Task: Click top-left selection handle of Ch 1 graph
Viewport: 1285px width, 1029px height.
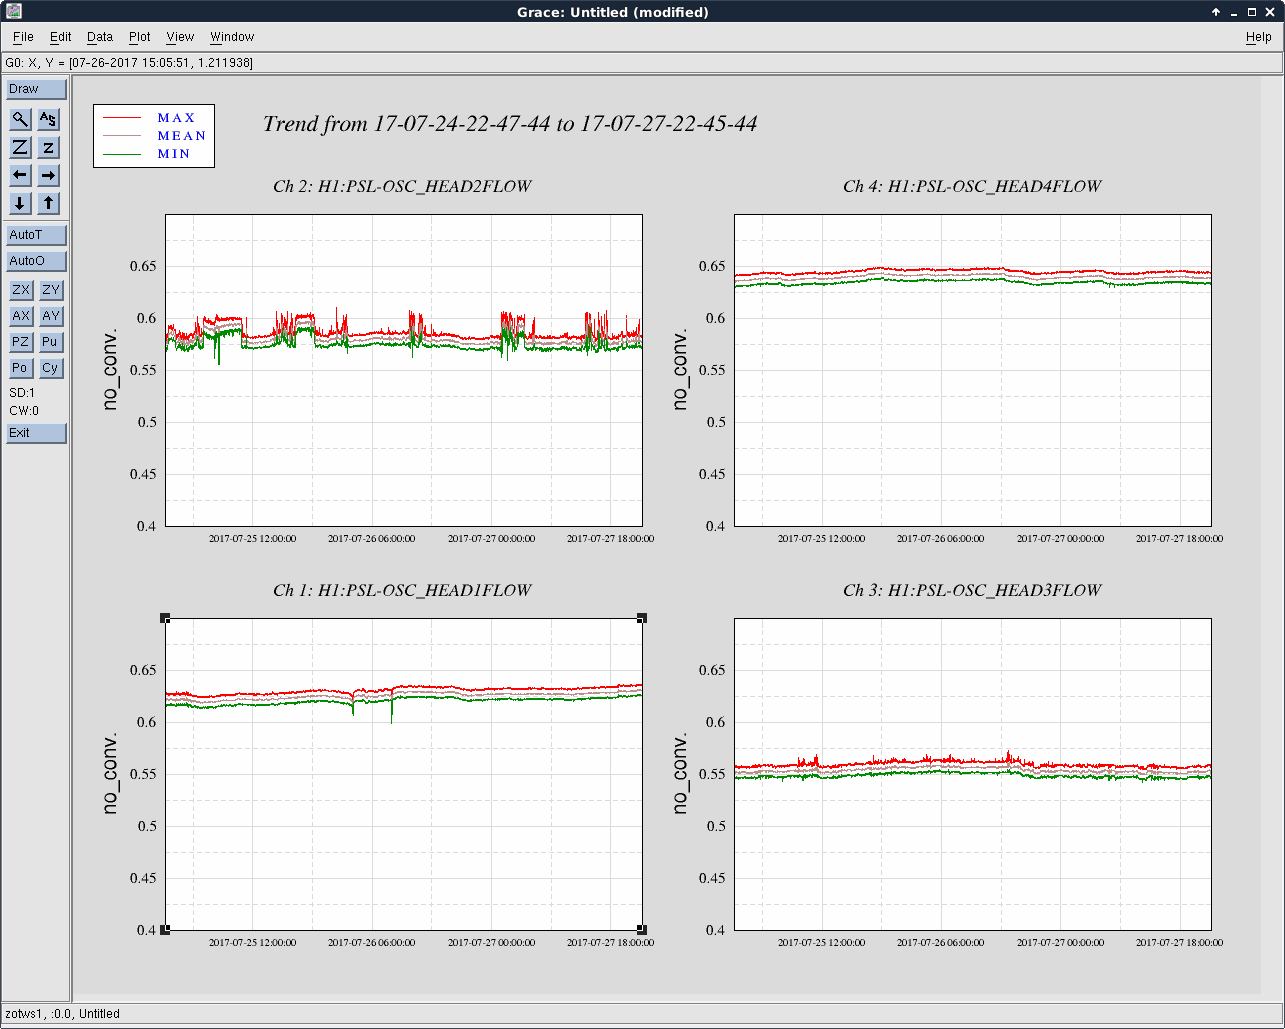Action: click(x=165, y=618)
